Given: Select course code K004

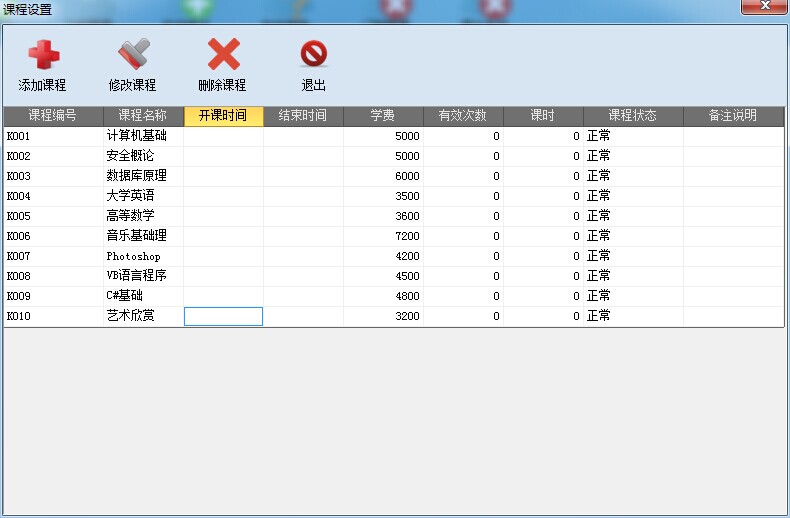Looking at the screenshot, I should (19, 196).
